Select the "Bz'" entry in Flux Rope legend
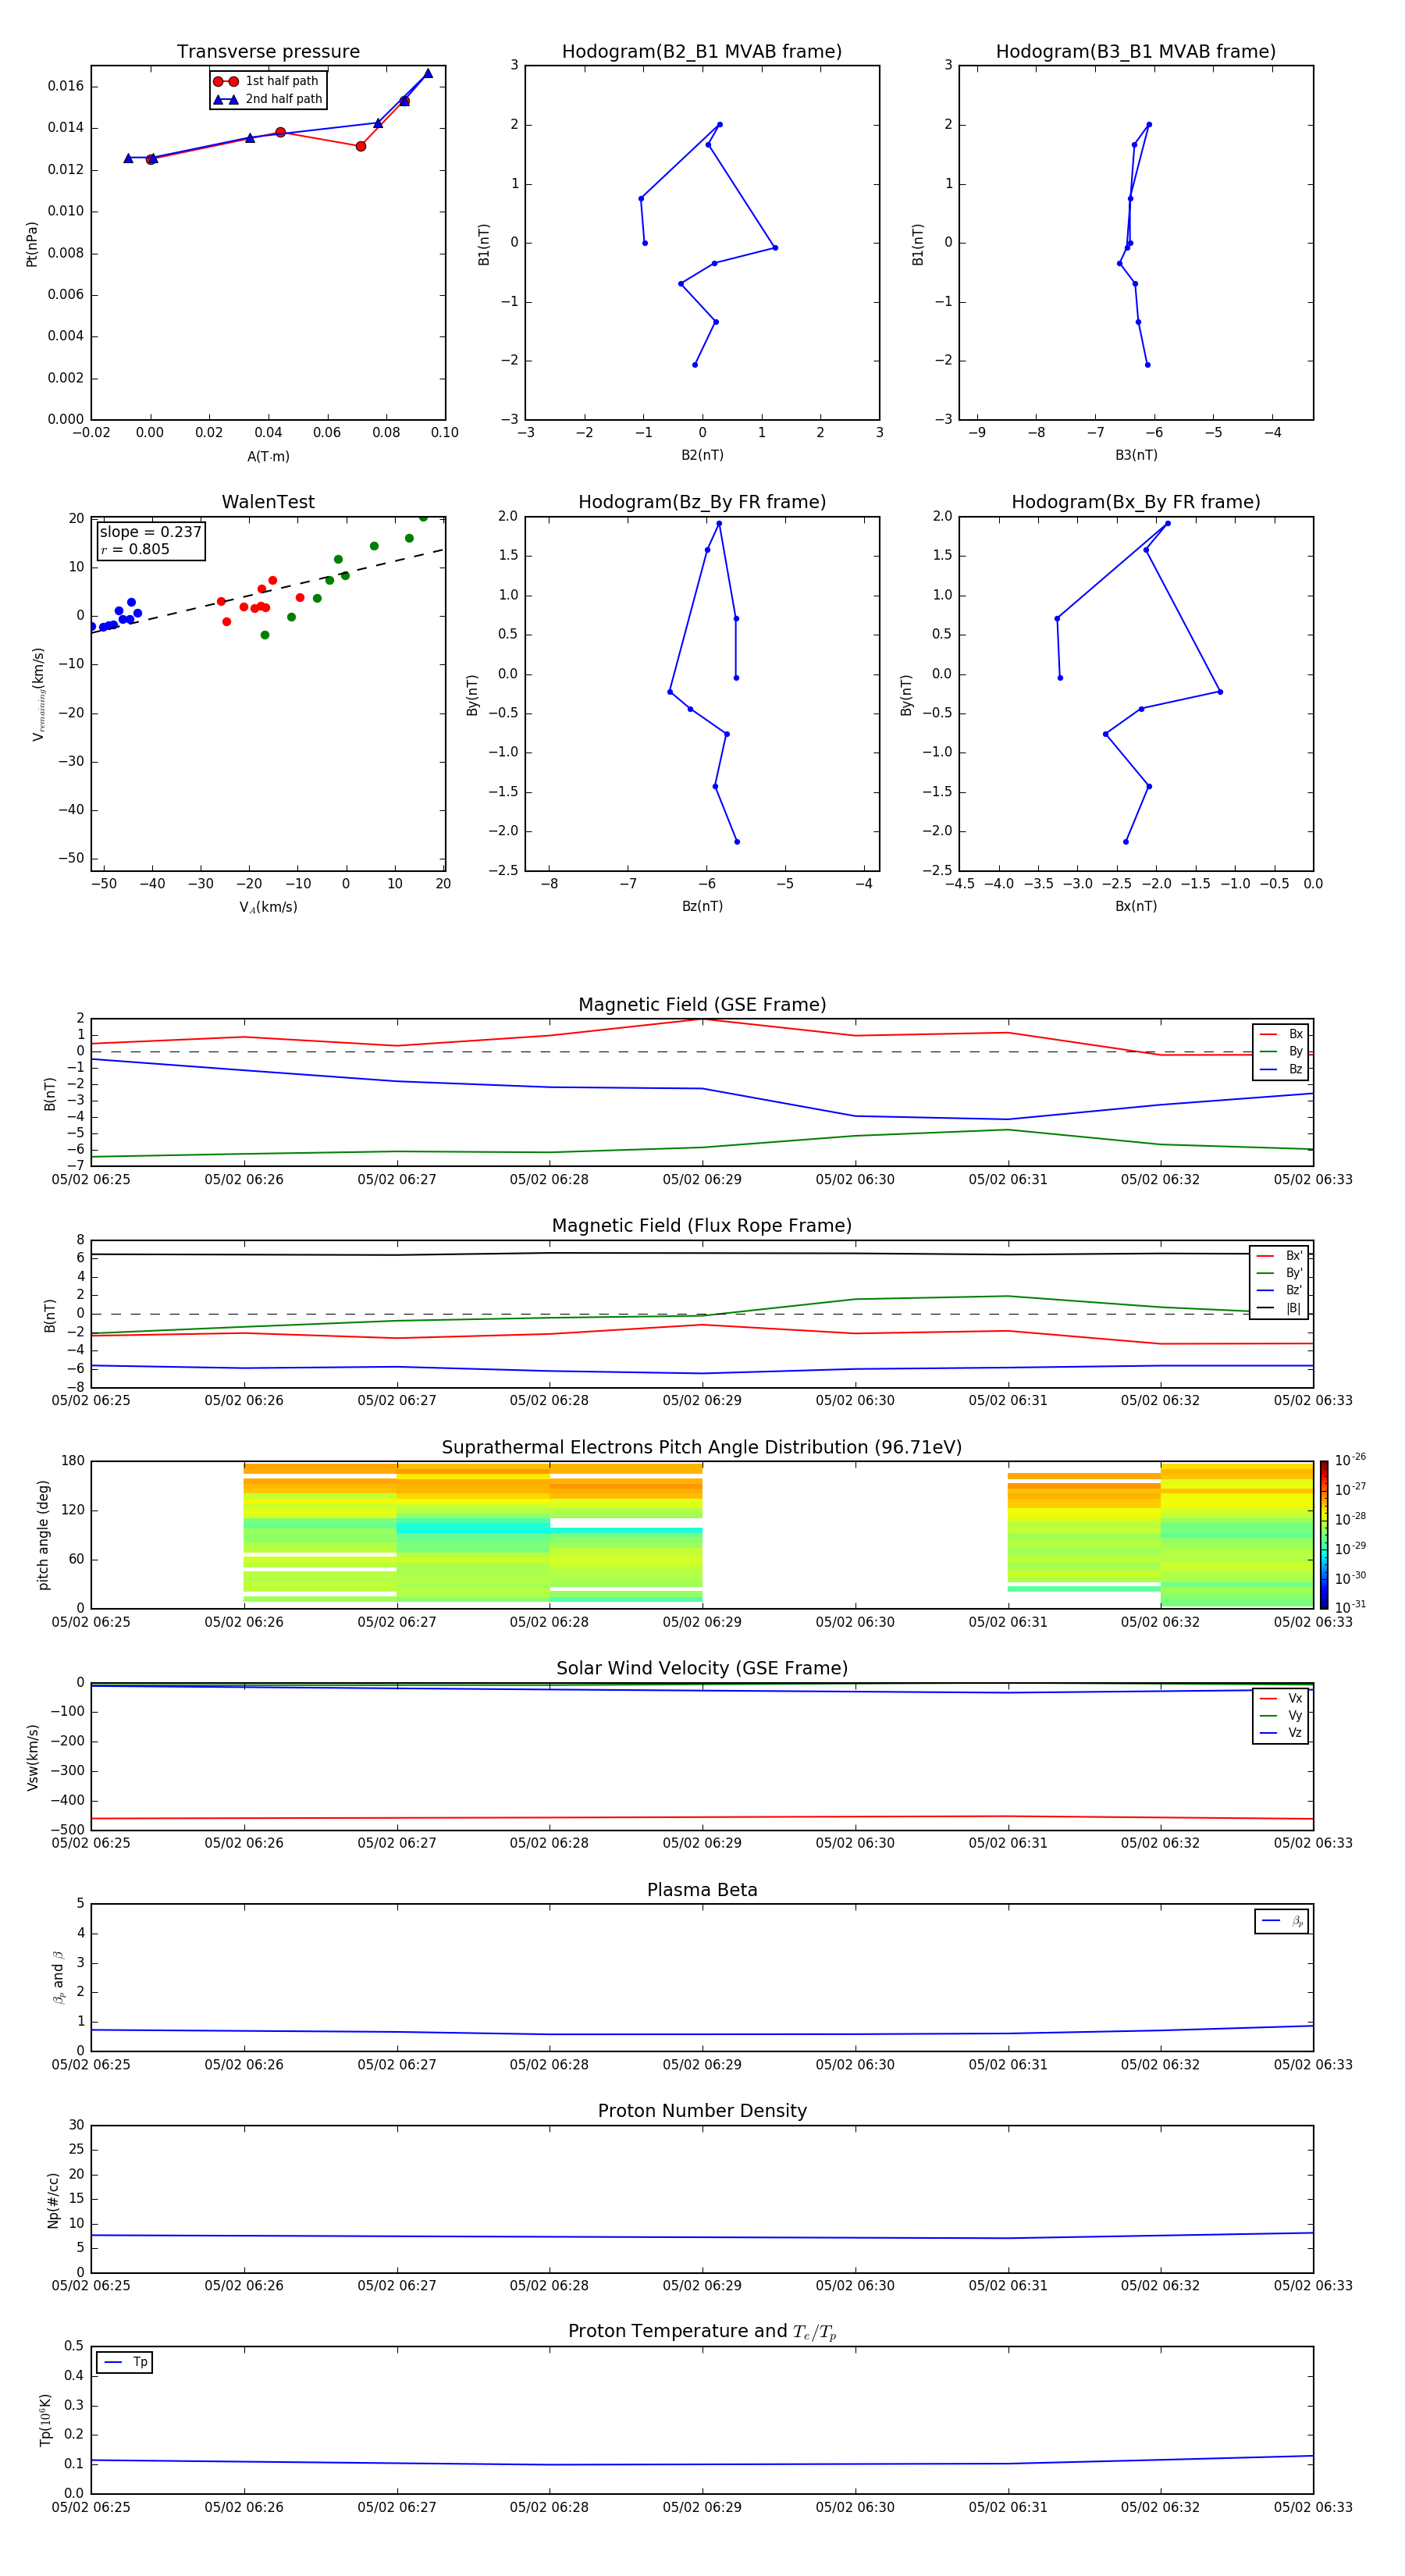 point(1280,1290)
